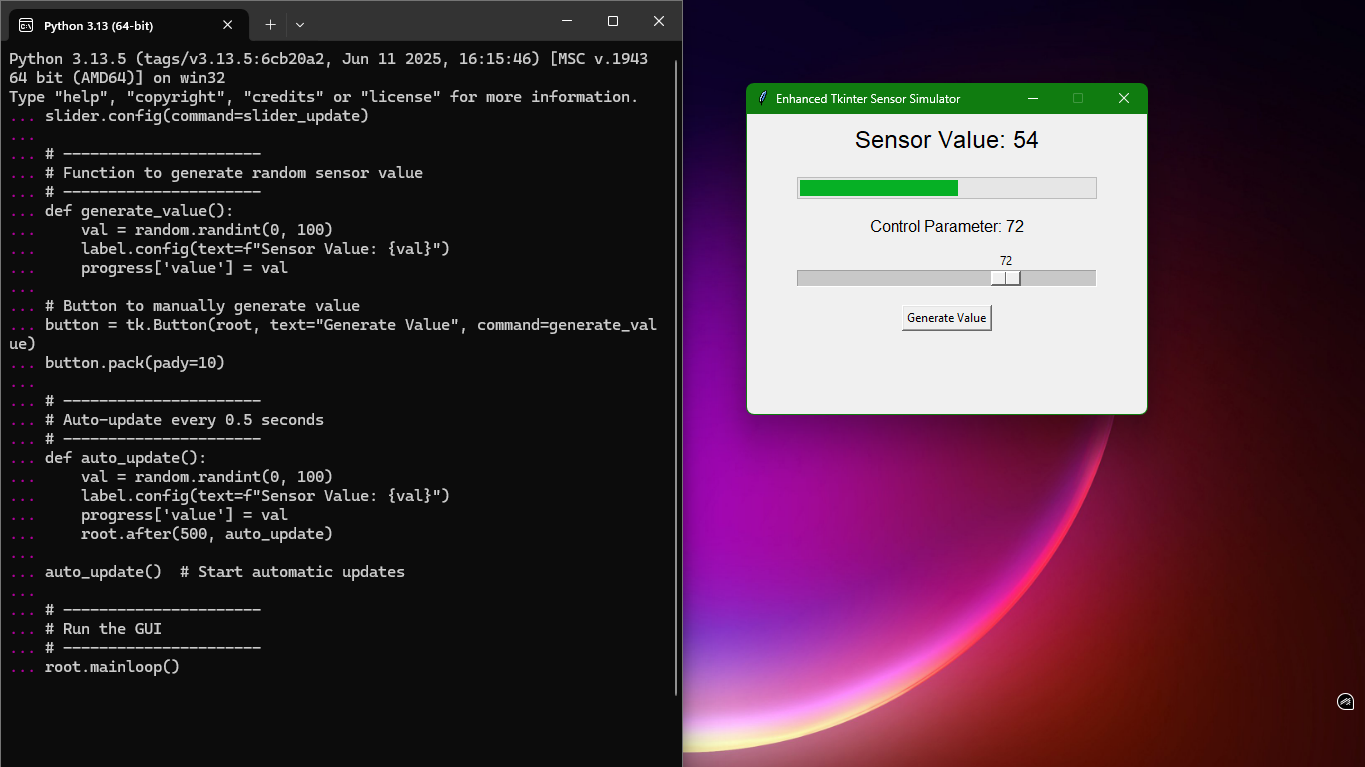
Task: Click the dark leaf-shaped icon on the desktop wallpaper
Action: pyautogui.click(x=1344, y=702)
